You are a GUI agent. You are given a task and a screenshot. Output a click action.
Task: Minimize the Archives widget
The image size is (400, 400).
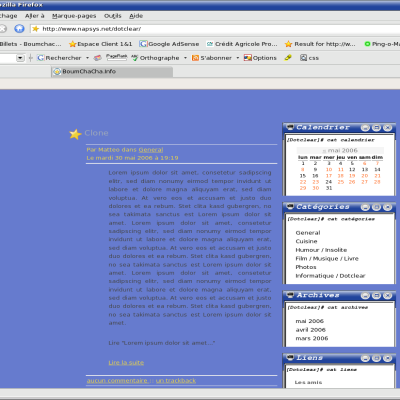tap(365, 296)
